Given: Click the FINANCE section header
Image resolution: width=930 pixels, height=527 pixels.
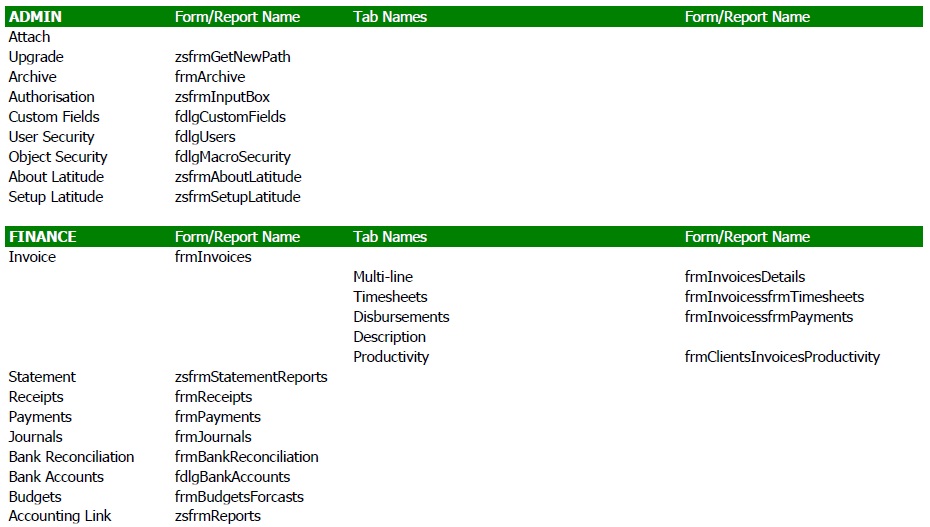Looking at the screenshot, I should coord(42,237).
